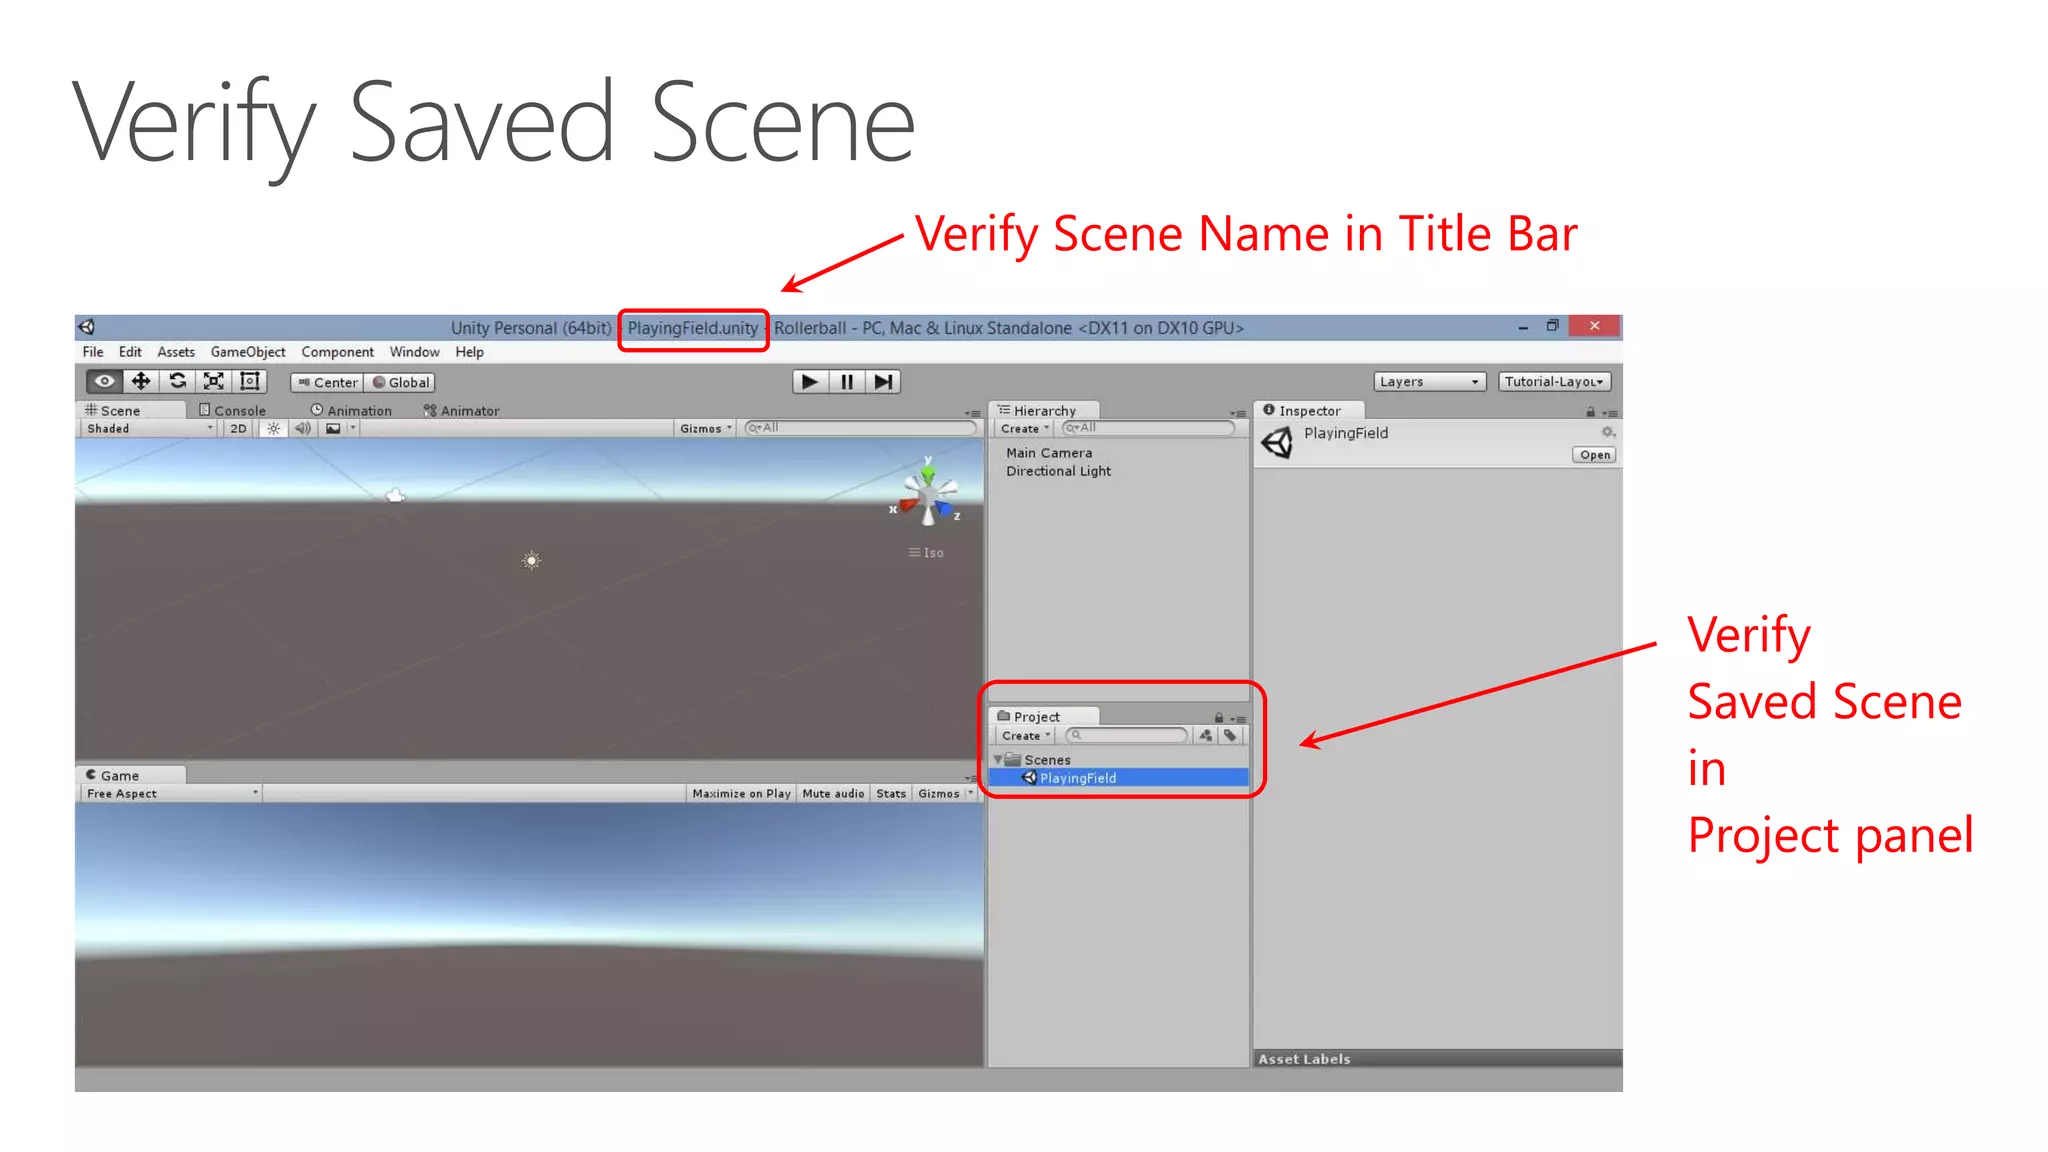Open the Inspector gear settings menu
This screenshot has width=2048, height=1152.
click(x=1608, y=432)
